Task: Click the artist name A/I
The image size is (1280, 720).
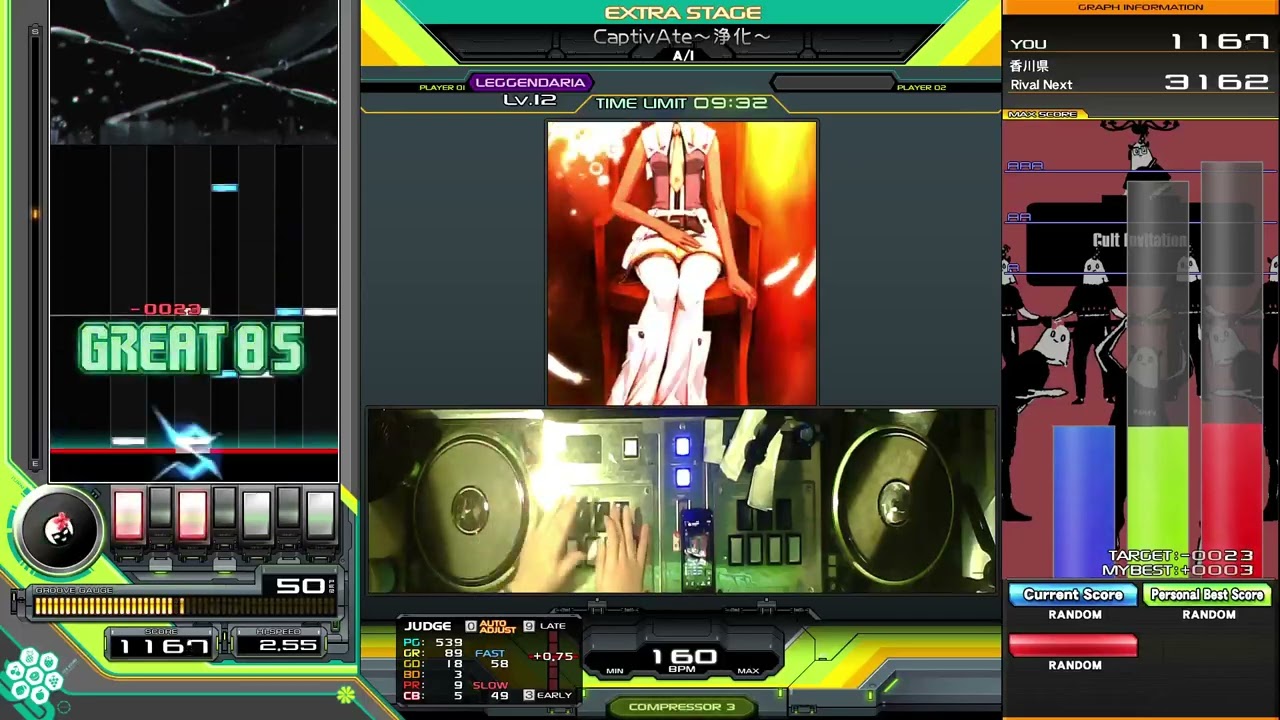Action: (683, 56)
